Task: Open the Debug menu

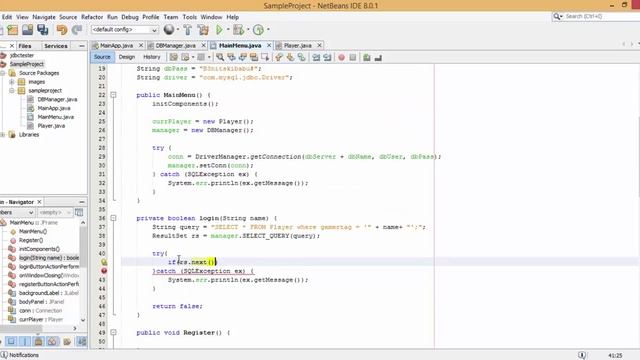Action: tap(130, 17)
